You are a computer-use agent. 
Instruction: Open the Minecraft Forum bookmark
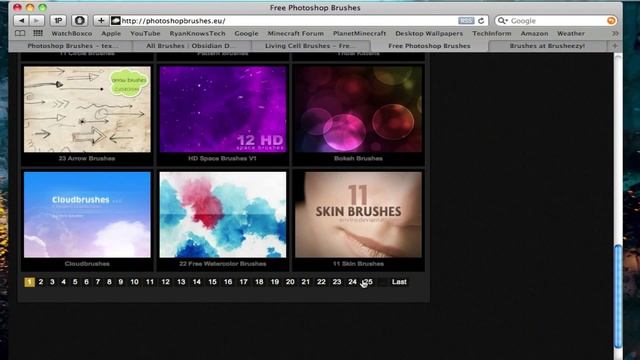tap(296, 33)
